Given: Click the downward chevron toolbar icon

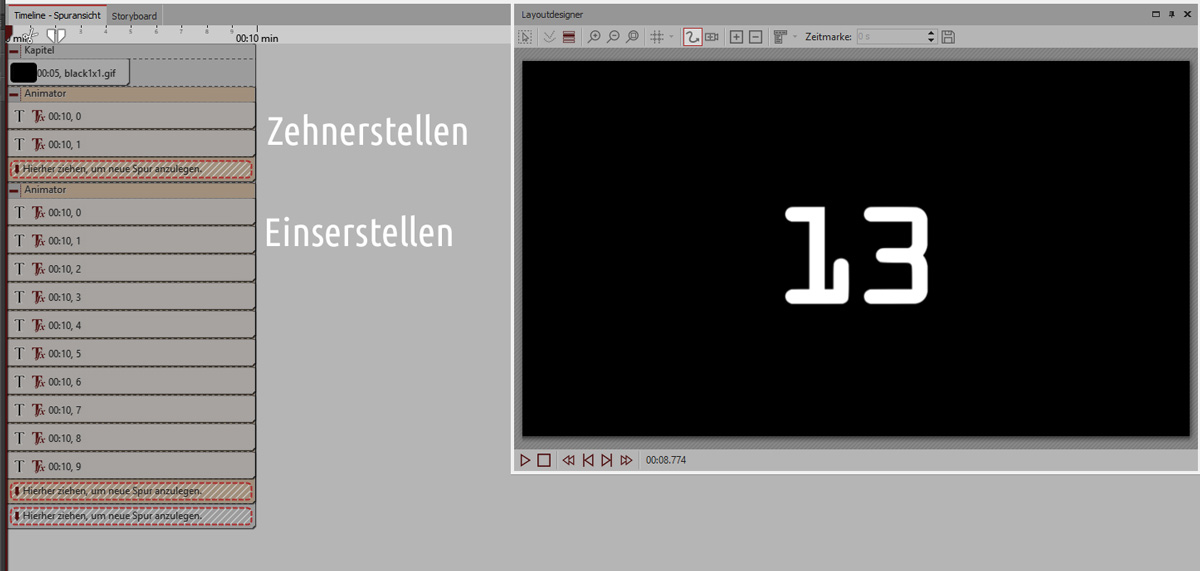Looking at the screenshot, I should point(549,37).
